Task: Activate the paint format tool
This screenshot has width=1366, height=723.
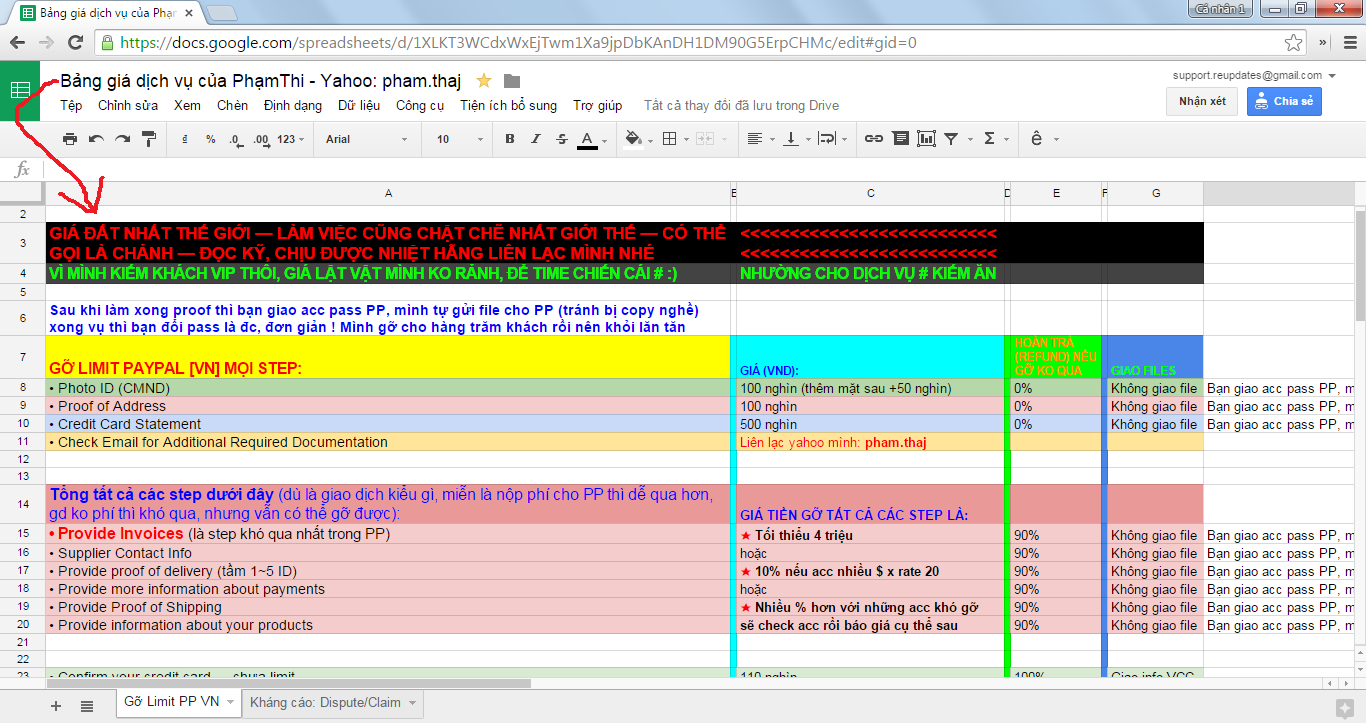Action: pyautogui.click(x=149, y=139)
